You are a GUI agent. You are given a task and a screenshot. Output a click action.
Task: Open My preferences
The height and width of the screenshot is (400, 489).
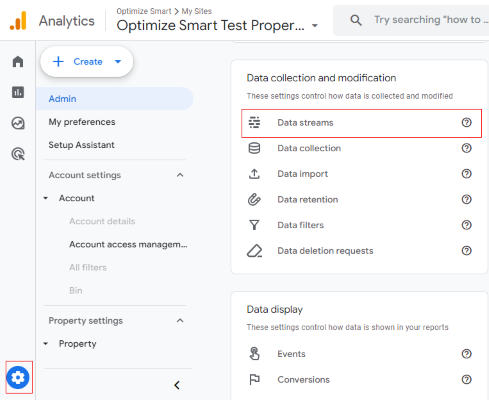pyautogui.click(x=82, y=122)
